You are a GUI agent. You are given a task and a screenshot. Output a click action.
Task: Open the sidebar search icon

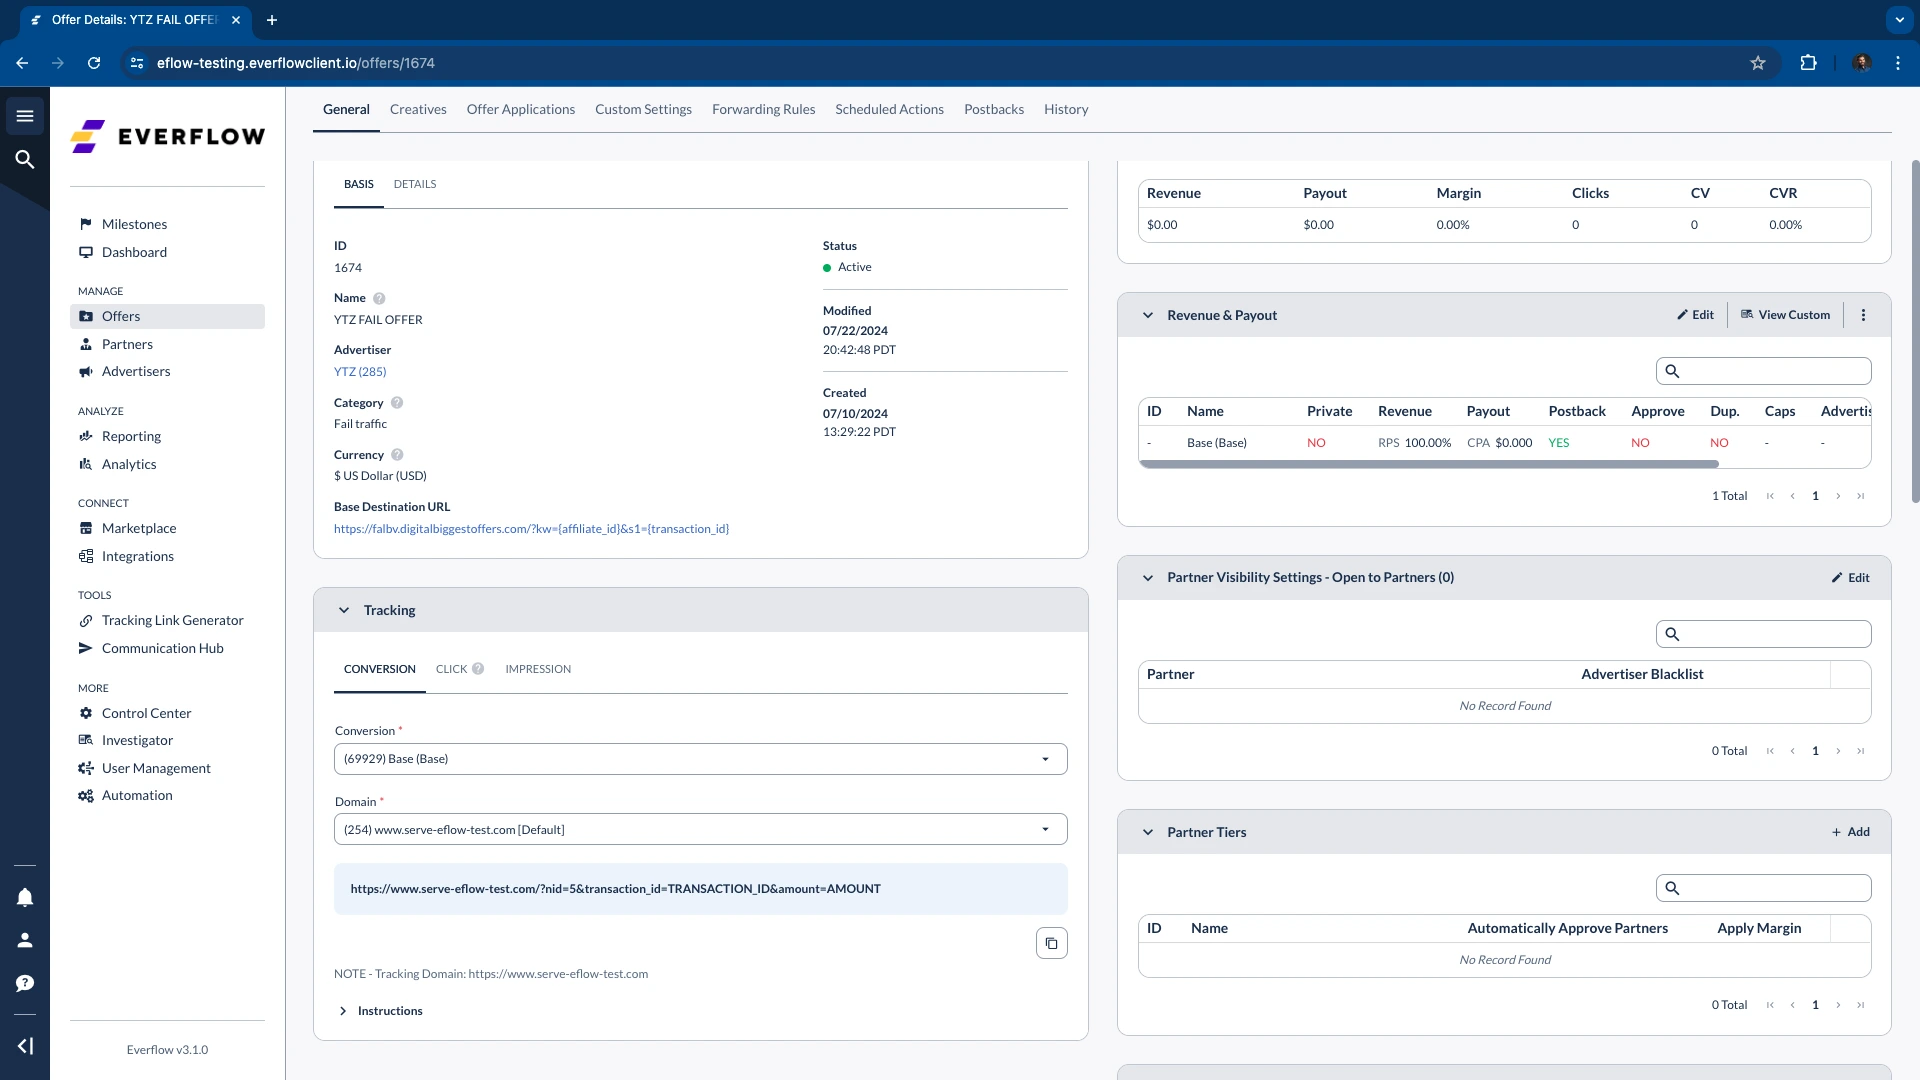pos(25,159)
